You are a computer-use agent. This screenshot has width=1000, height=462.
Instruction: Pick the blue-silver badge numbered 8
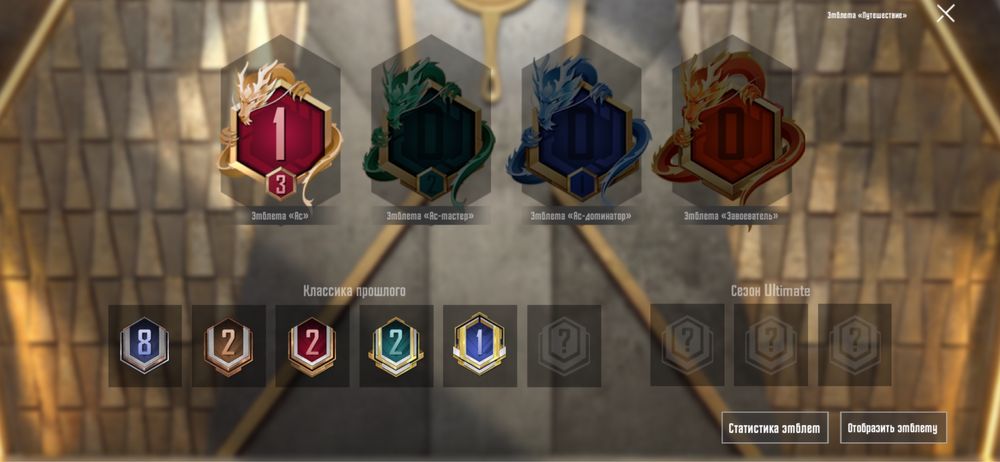pos(145,345)
